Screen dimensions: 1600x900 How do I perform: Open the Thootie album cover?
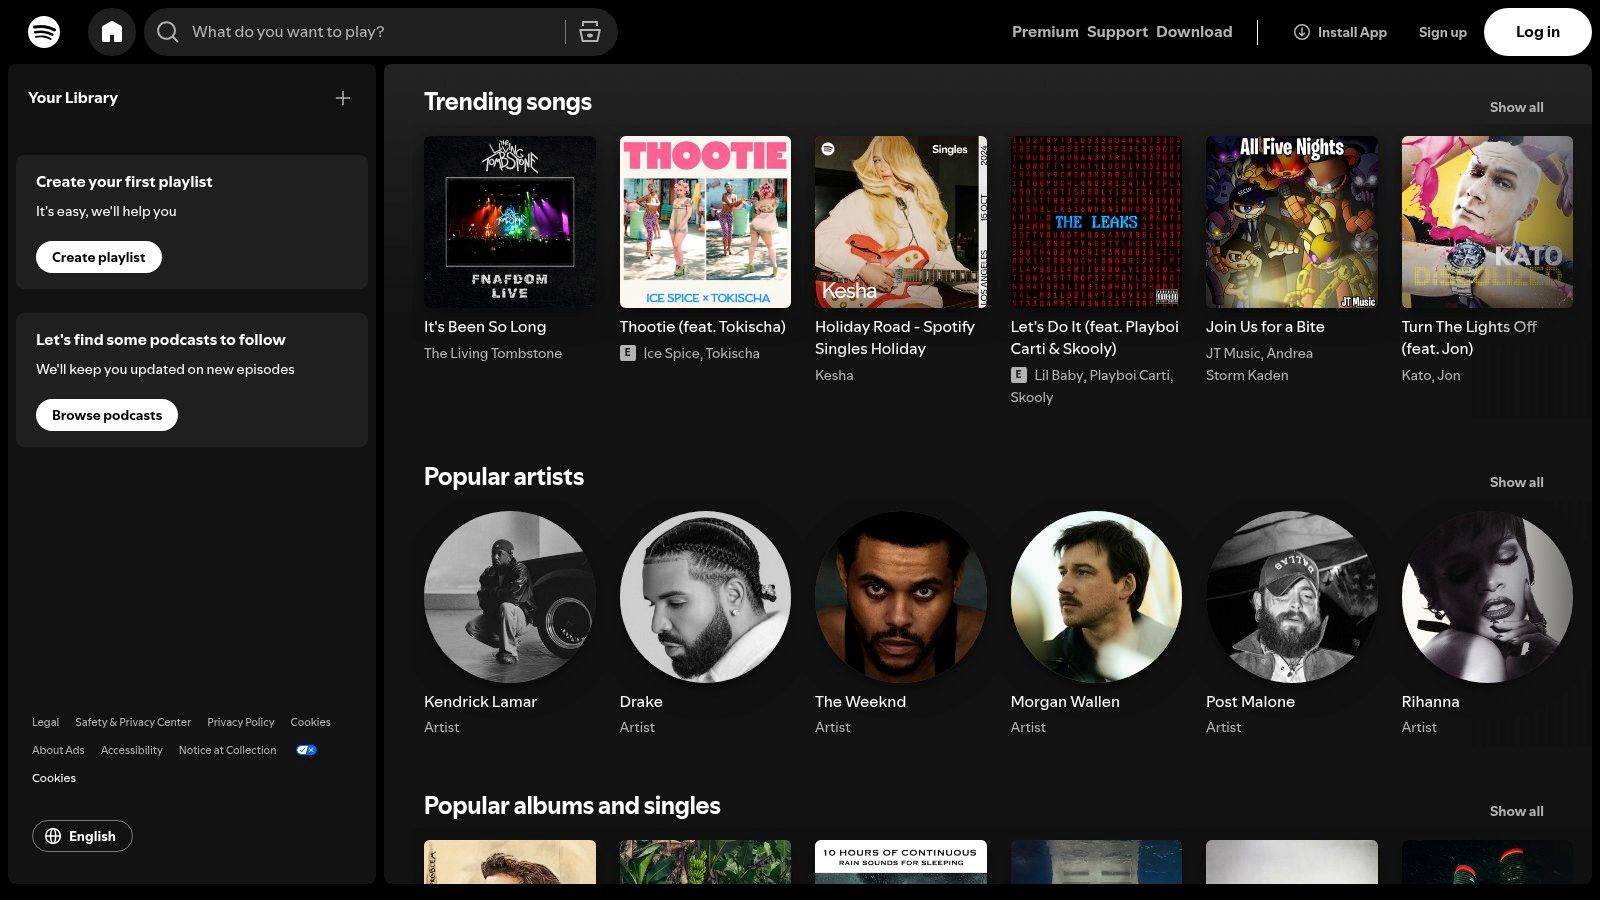coord(705,222)
